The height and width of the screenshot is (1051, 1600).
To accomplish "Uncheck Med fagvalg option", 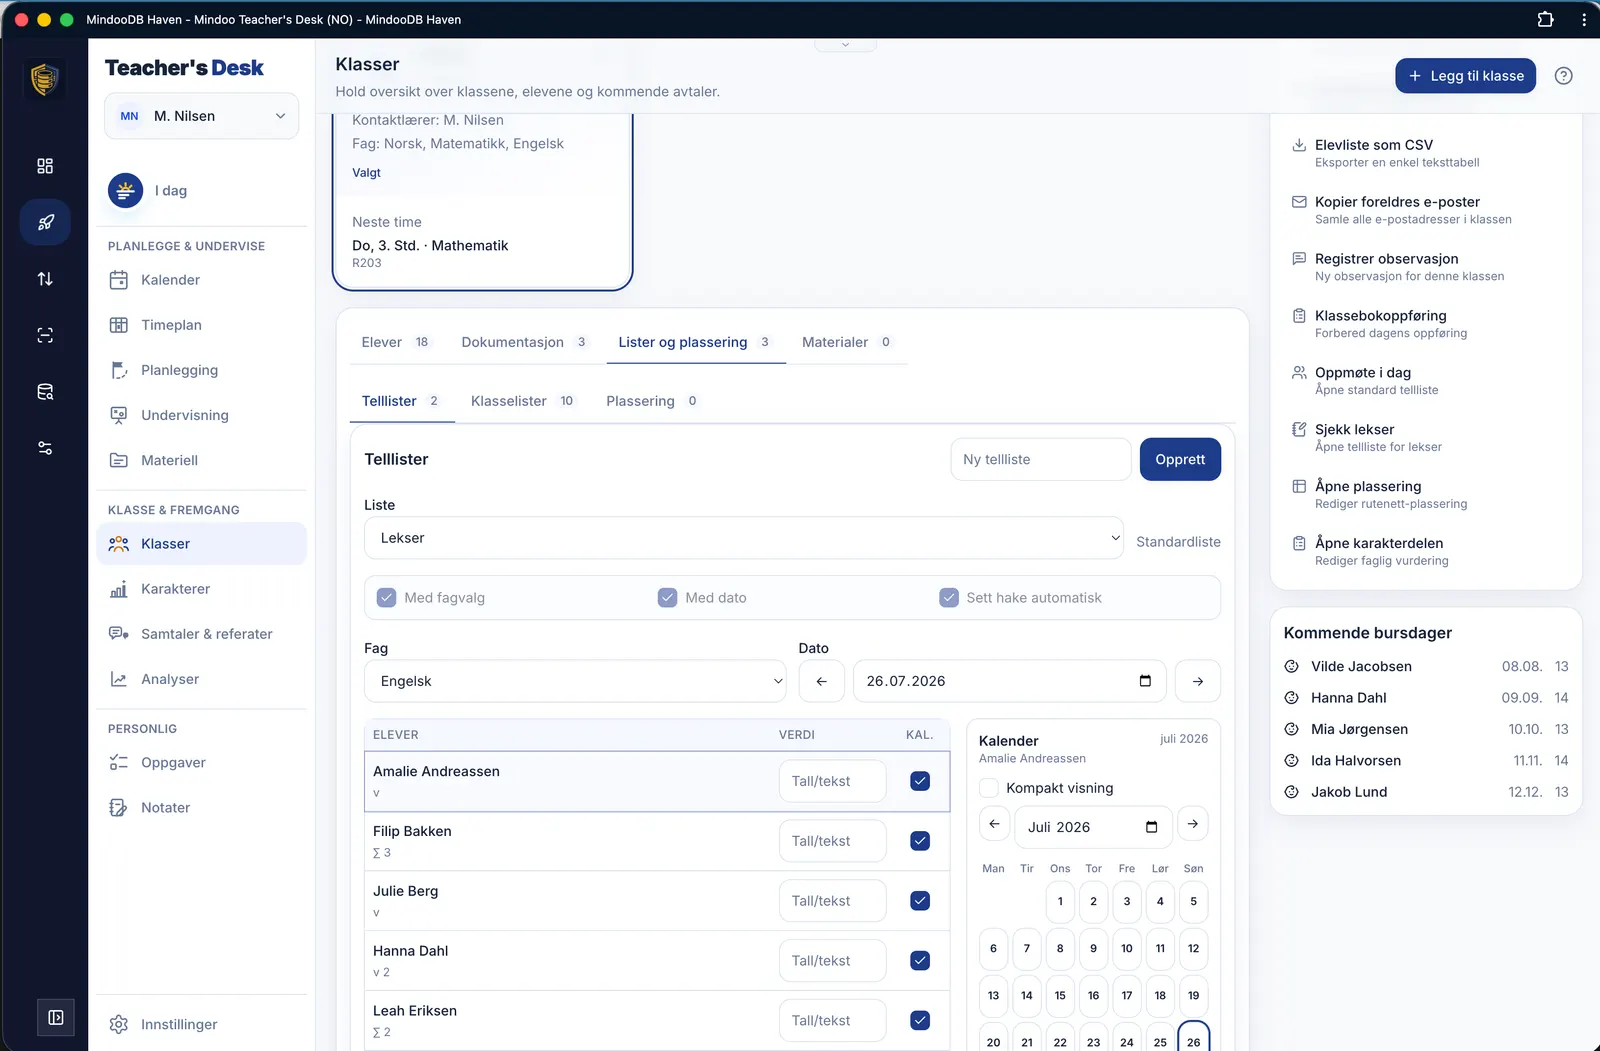I will [387, 598].
